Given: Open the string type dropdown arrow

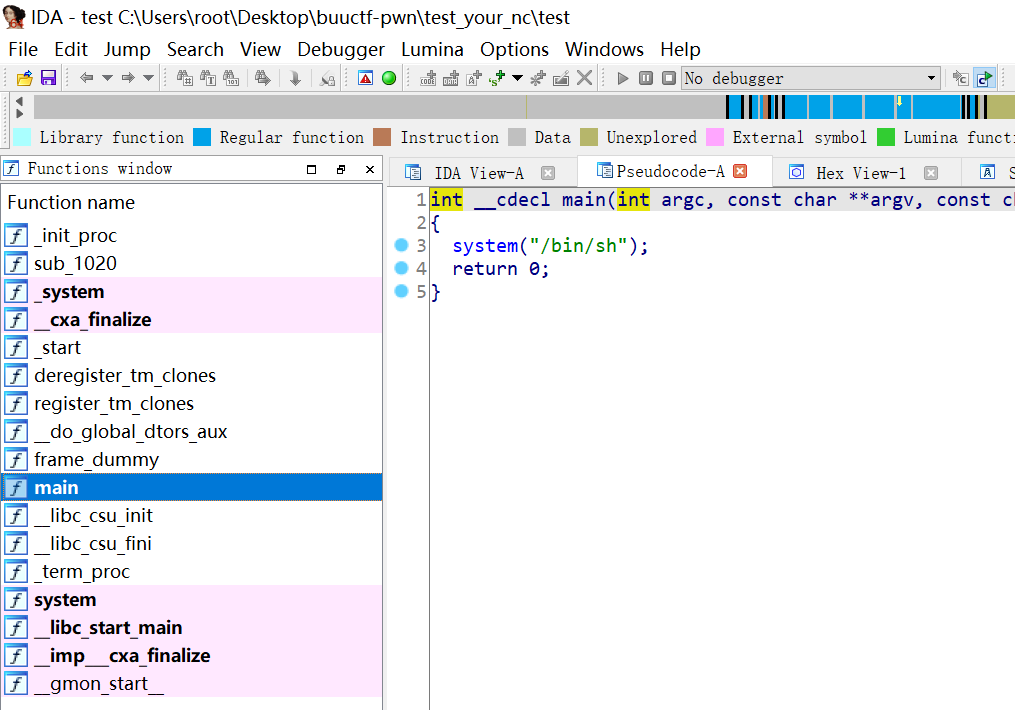Looking at the screenshot, I should click(x=517, y=78).
